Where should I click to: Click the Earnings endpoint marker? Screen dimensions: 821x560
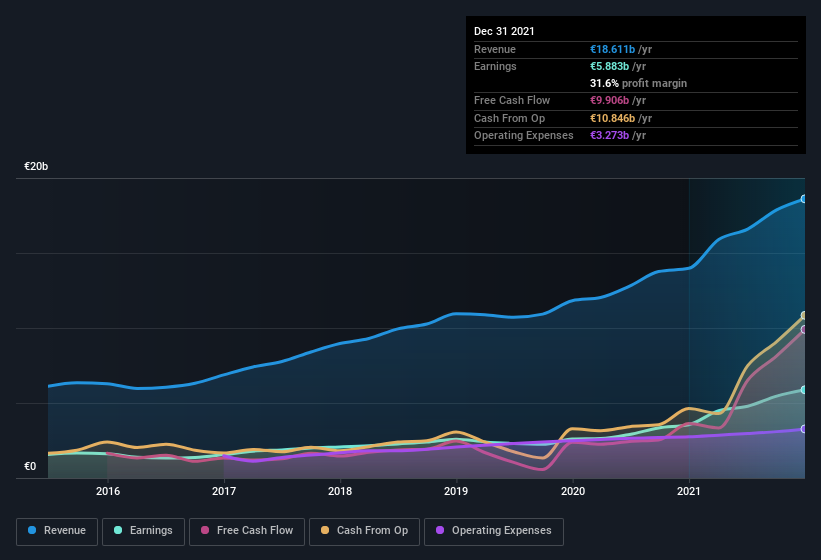pyautogui.click(x=804, y=390)
